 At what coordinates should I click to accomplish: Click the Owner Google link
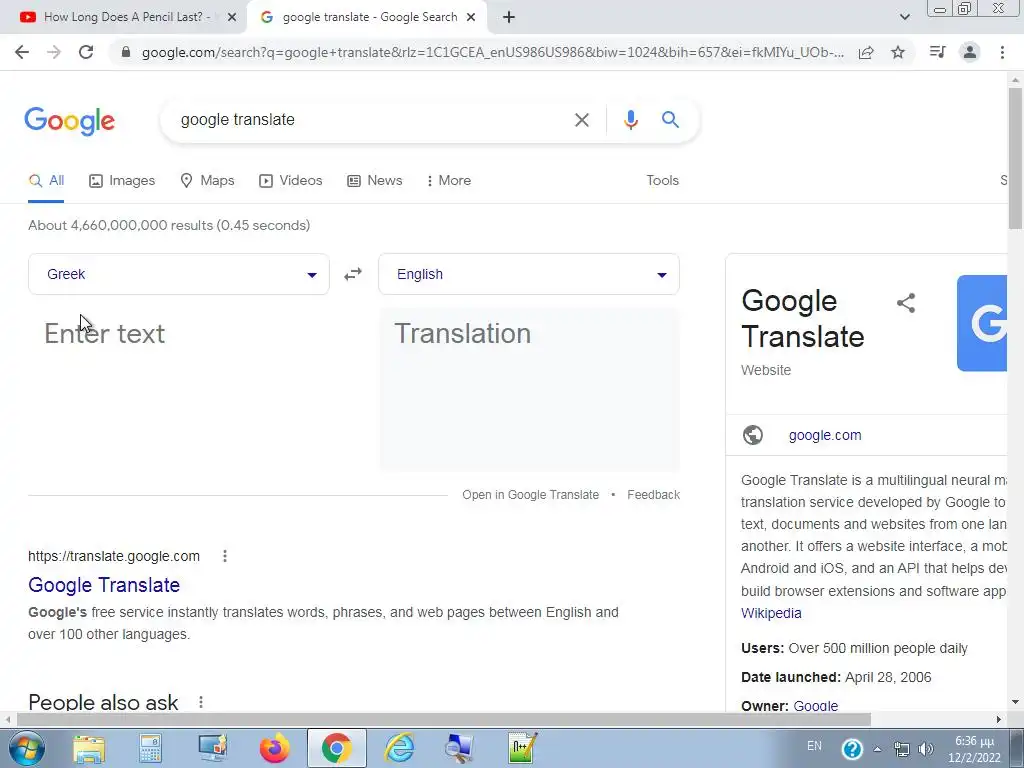pos(815,705)
